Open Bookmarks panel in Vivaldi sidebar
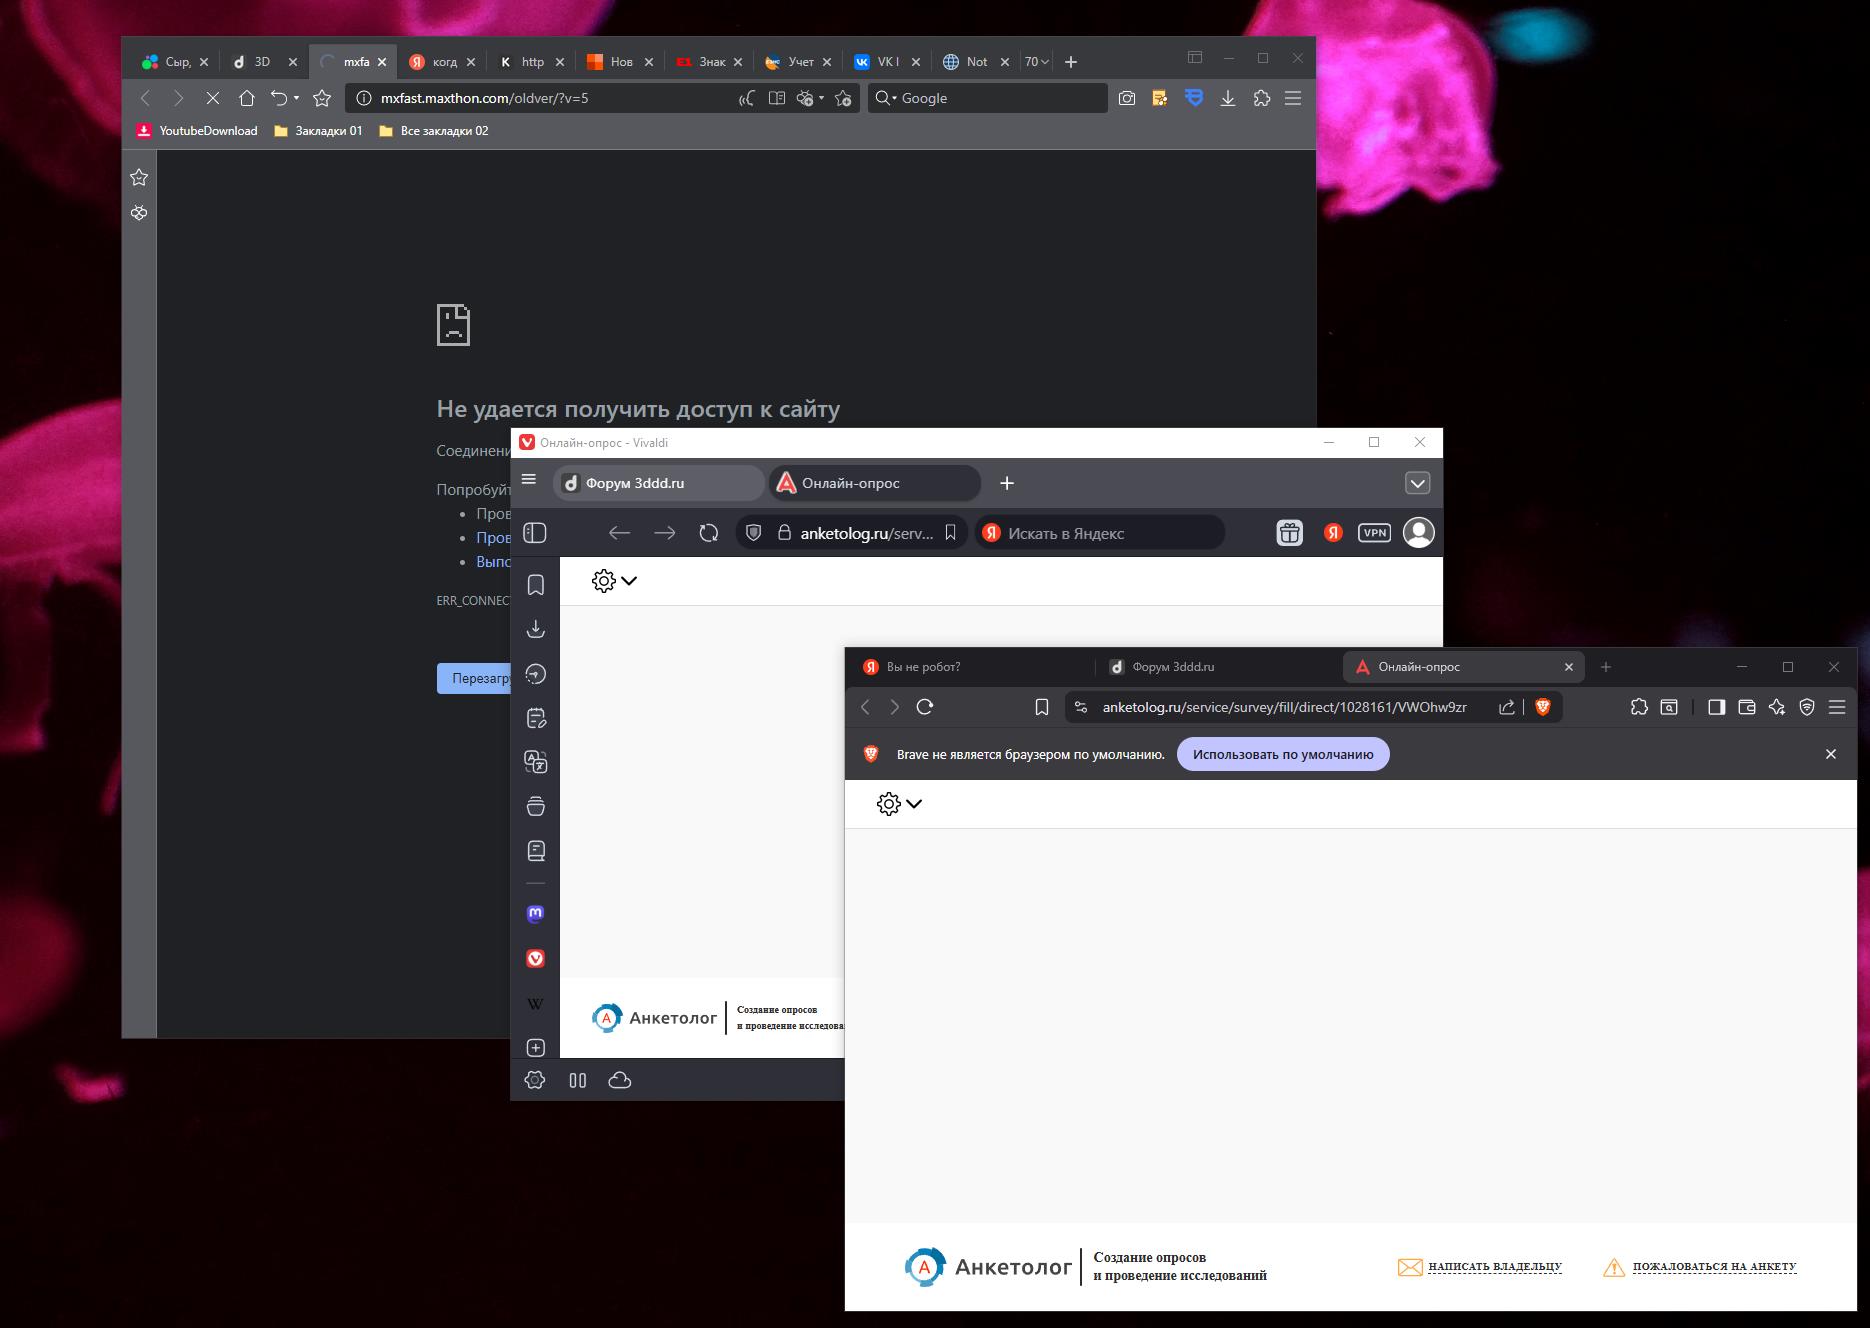 point(536,585)
